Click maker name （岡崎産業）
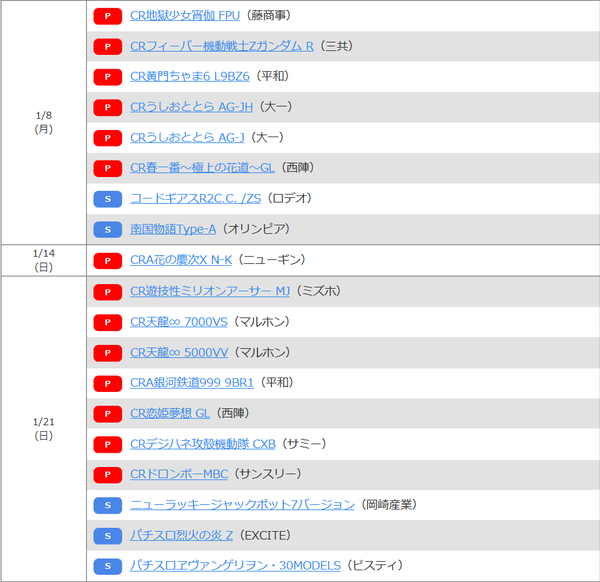The image size is (600, 582). (x=389, y=505)
